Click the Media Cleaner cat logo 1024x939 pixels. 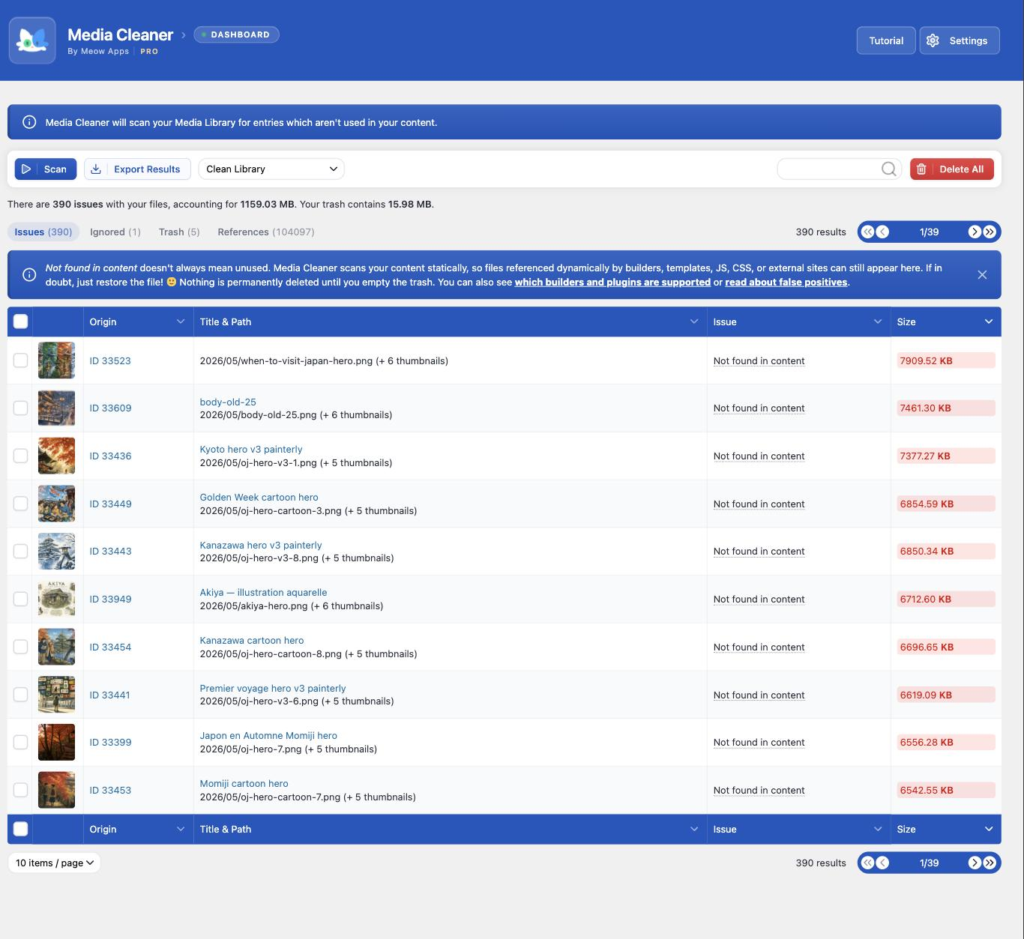(32, 40)
